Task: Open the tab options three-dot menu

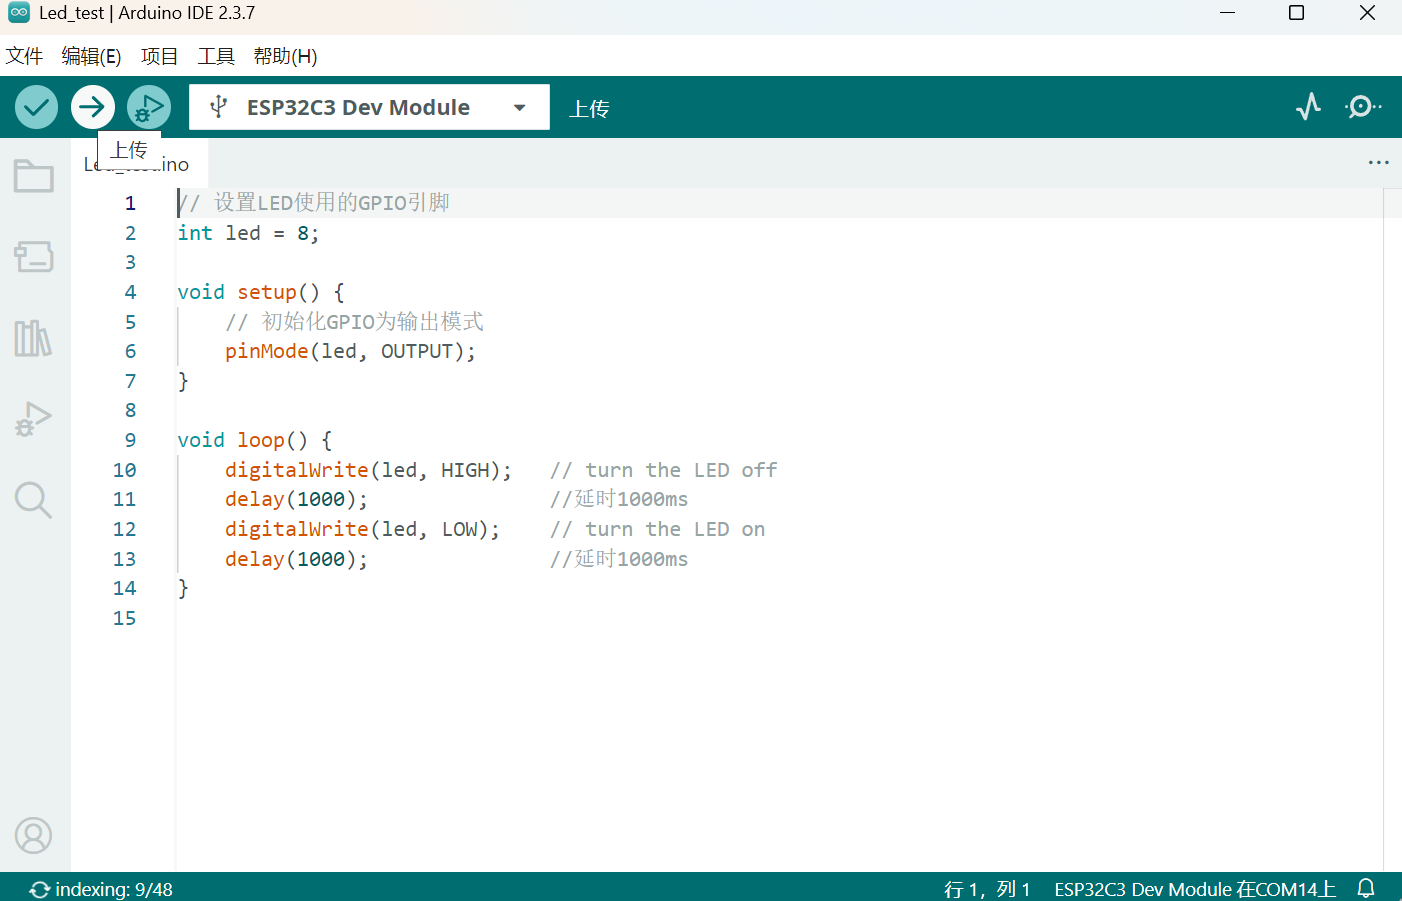Action: click(1379, 162)
